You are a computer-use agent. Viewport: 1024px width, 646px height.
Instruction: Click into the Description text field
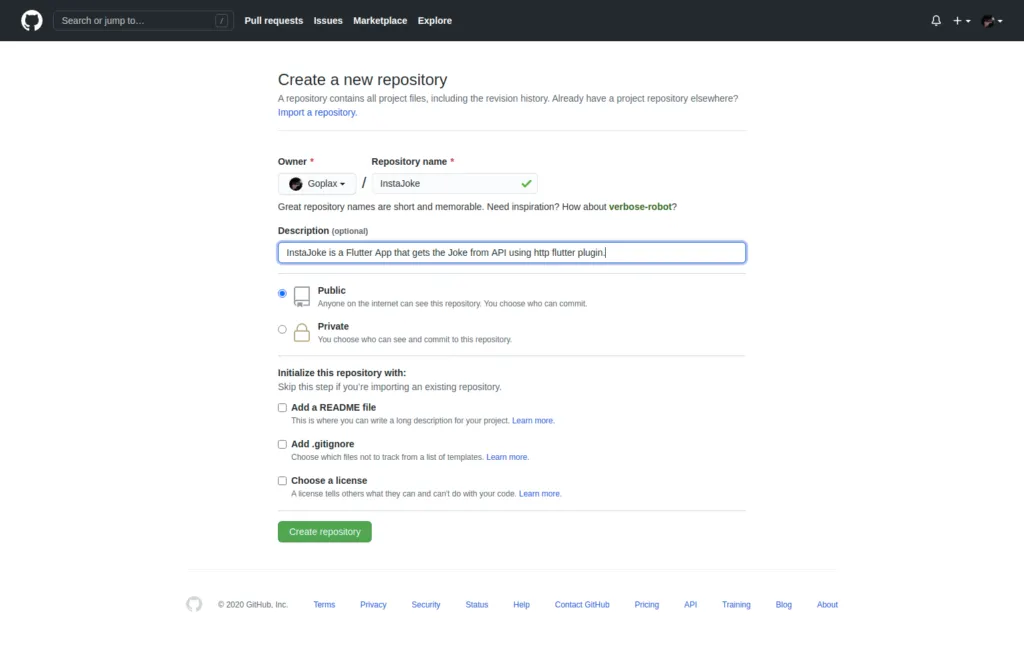tap(512, 253)
